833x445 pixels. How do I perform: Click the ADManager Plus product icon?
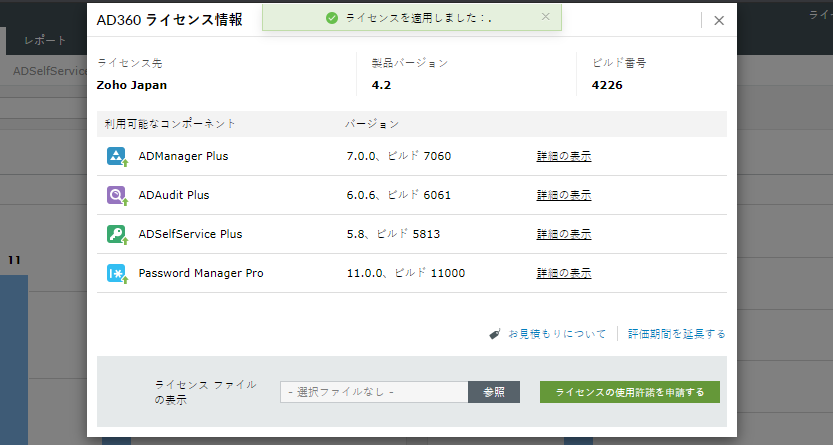click(x=117, y=156)
